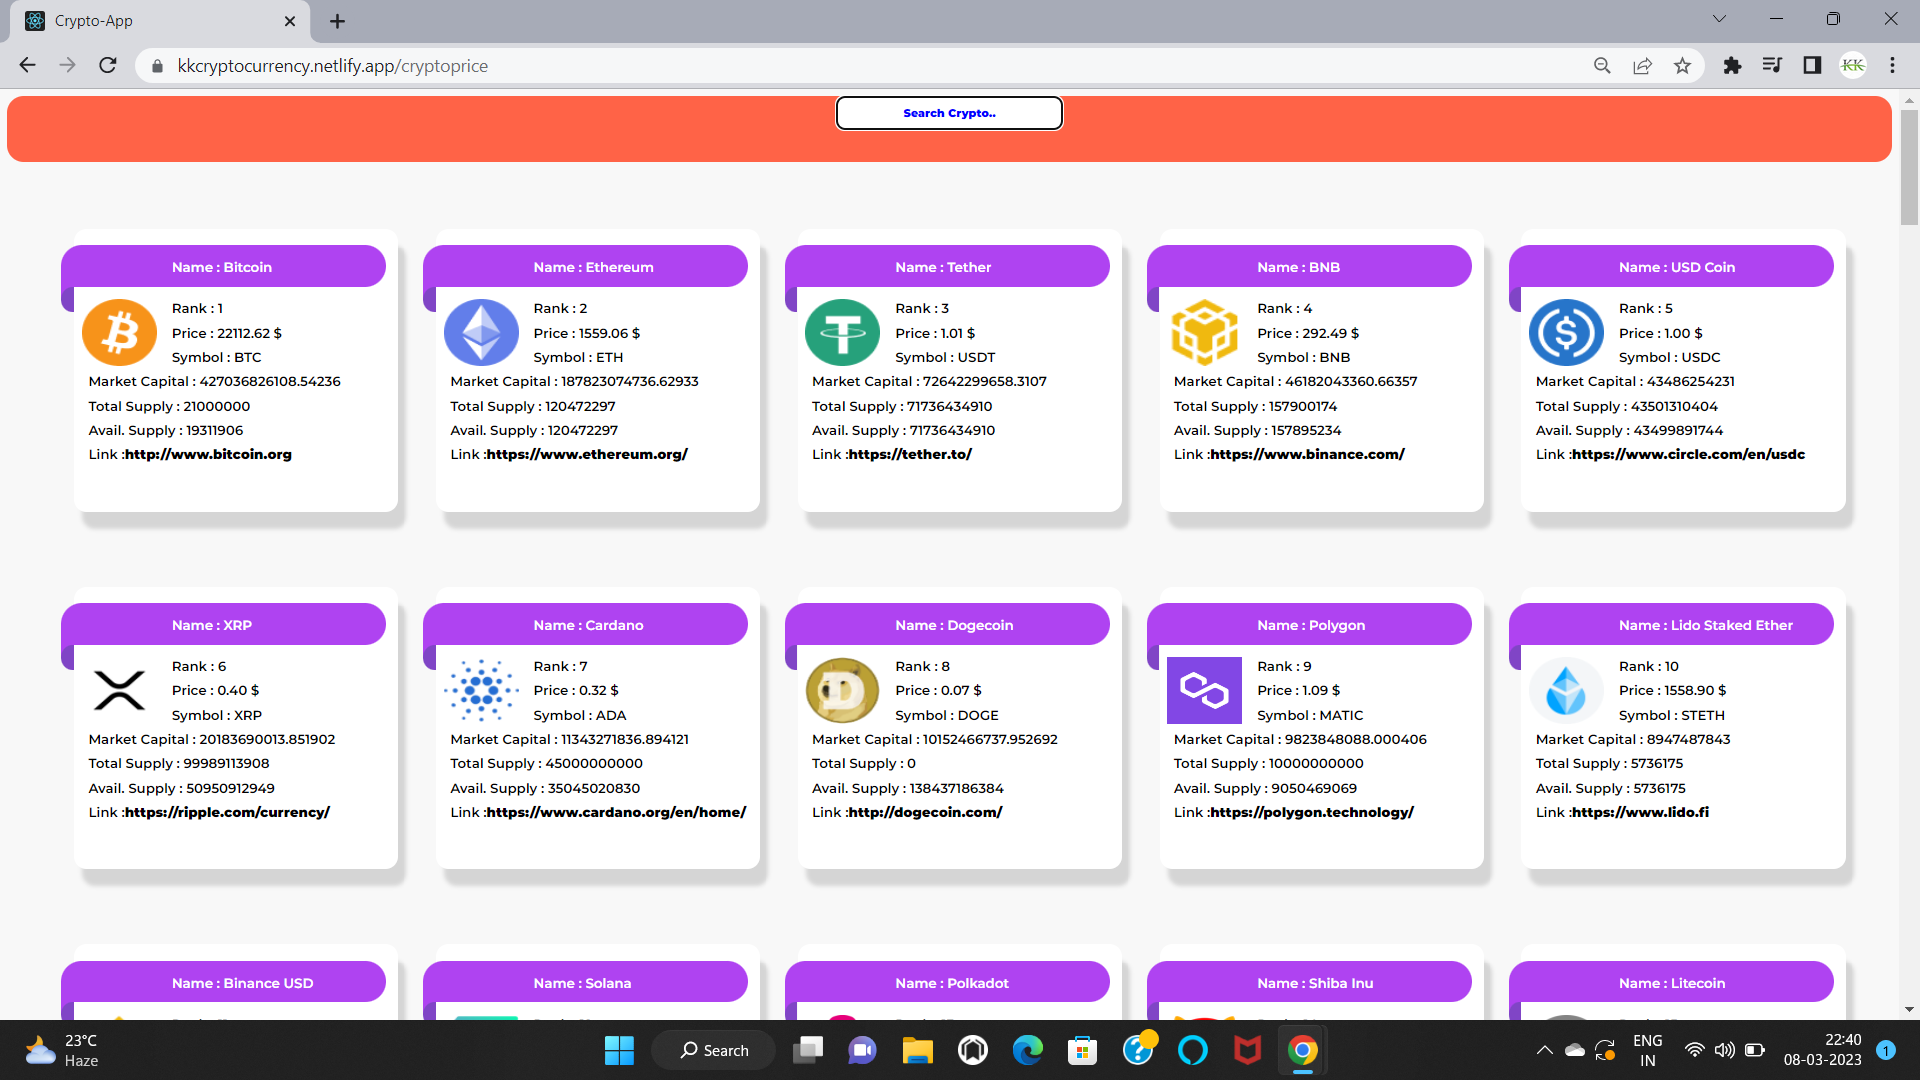Click the BNB logo icon
The width and height of the screenshot is (1920, 1080).
[x=1204, y=332]
